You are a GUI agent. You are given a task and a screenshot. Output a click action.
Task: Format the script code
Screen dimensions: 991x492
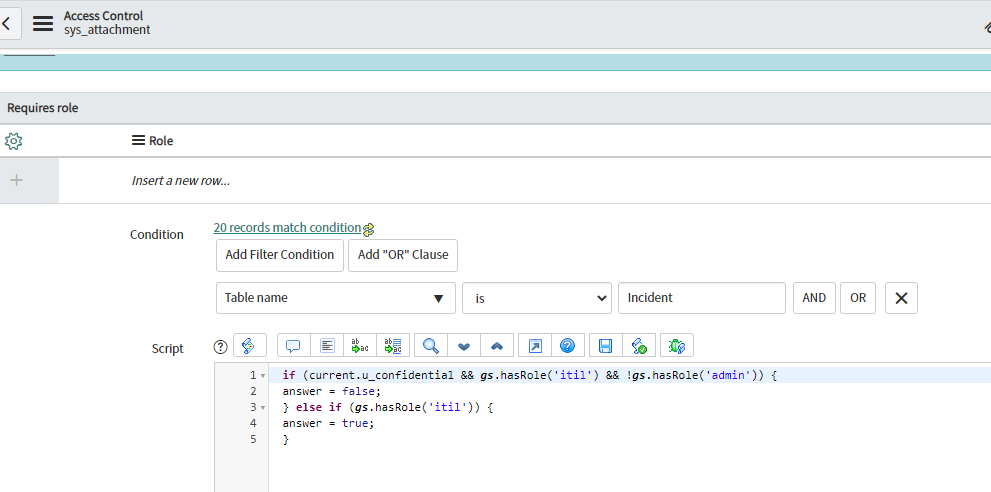[327, 345]
